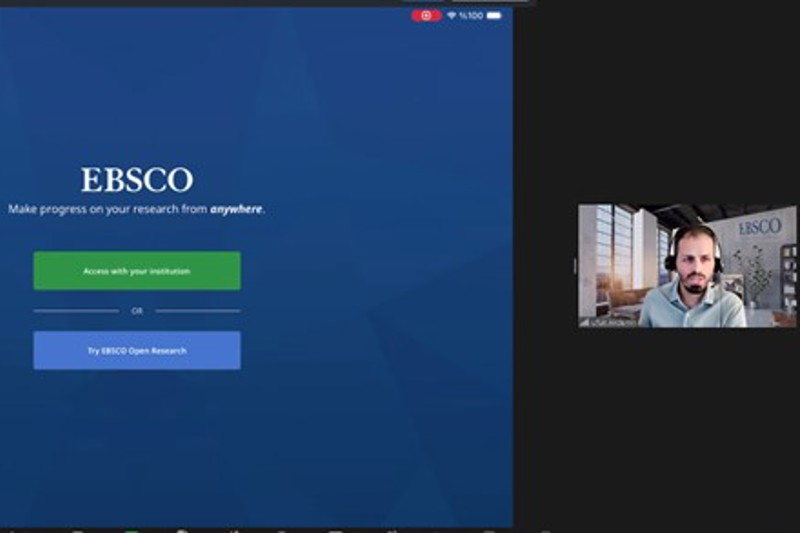Click the green icon in bottom taskbar

click(x=131, y=529)
